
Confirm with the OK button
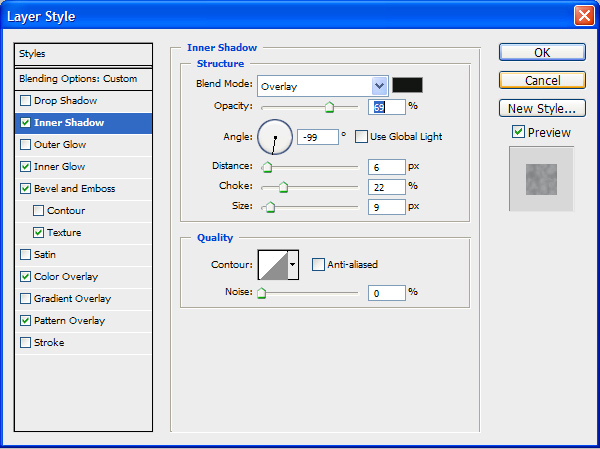click(542, 52)
